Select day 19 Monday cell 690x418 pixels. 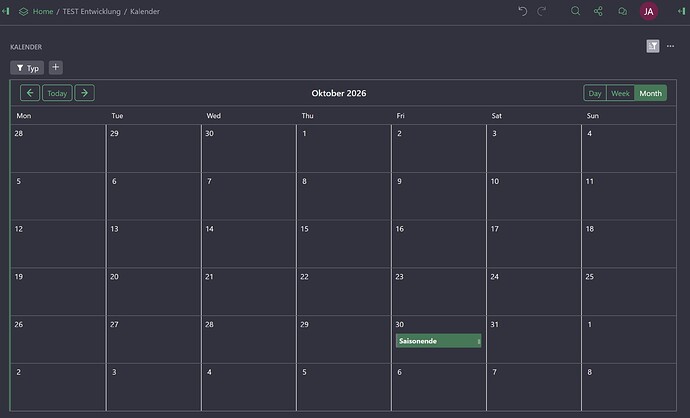[x=58, y=291]
